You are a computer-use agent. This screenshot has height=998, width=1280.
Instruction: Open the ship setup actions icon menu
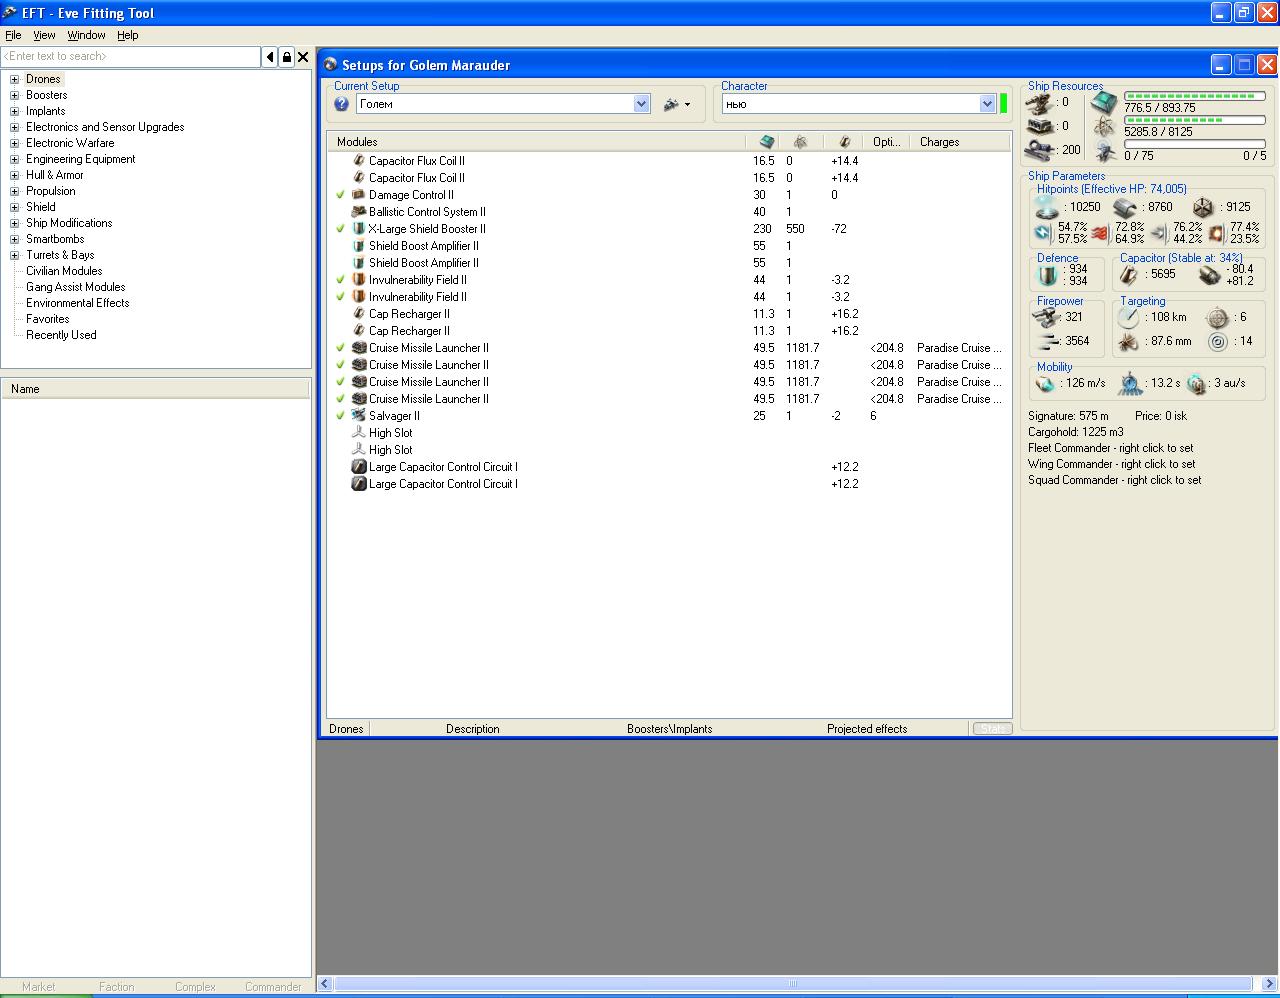pos(677,104)
